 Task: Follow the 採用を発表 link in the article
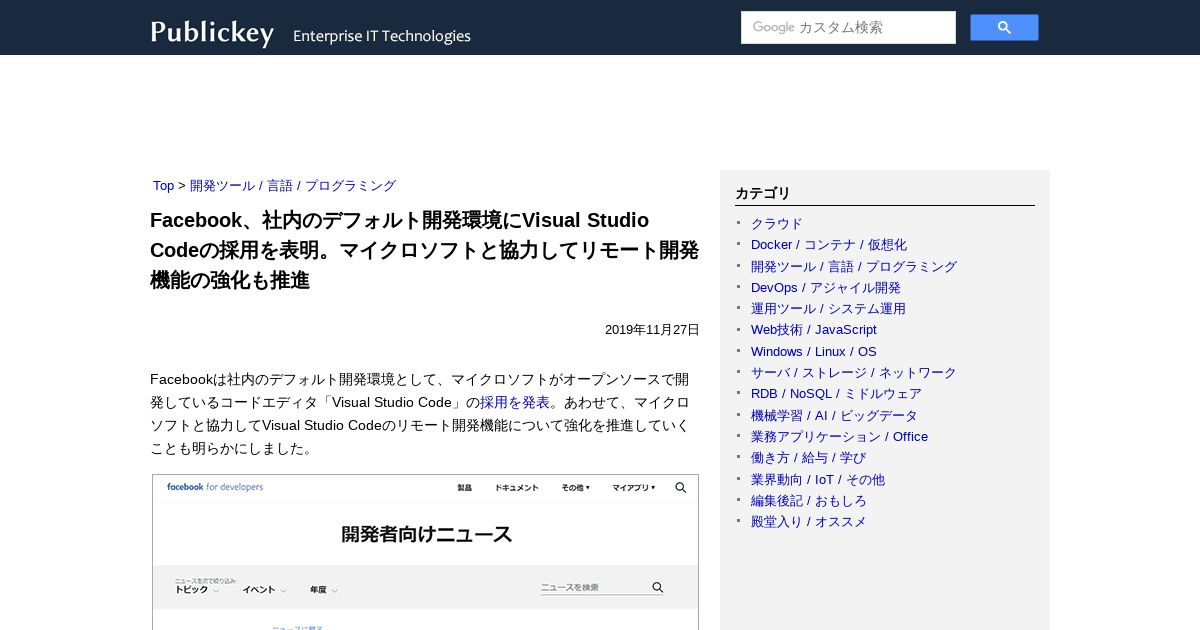click(515, 402)
